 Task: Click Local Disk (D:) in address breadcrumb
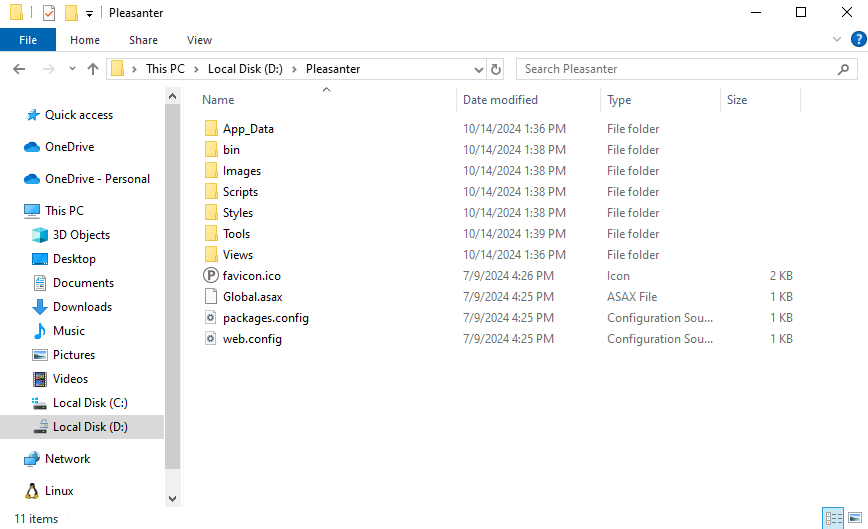(245, 69)
